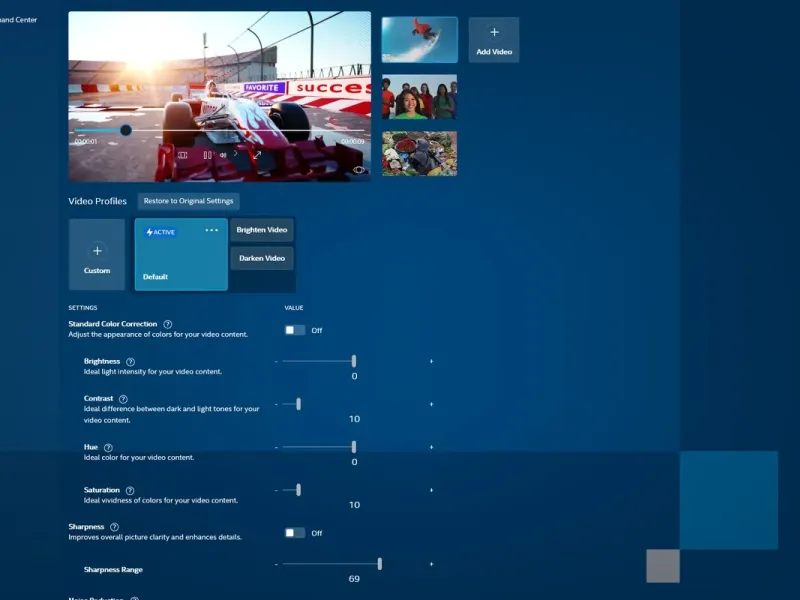
Task: Click the Brightness slider handle
Action: click(x=354, y=361)
